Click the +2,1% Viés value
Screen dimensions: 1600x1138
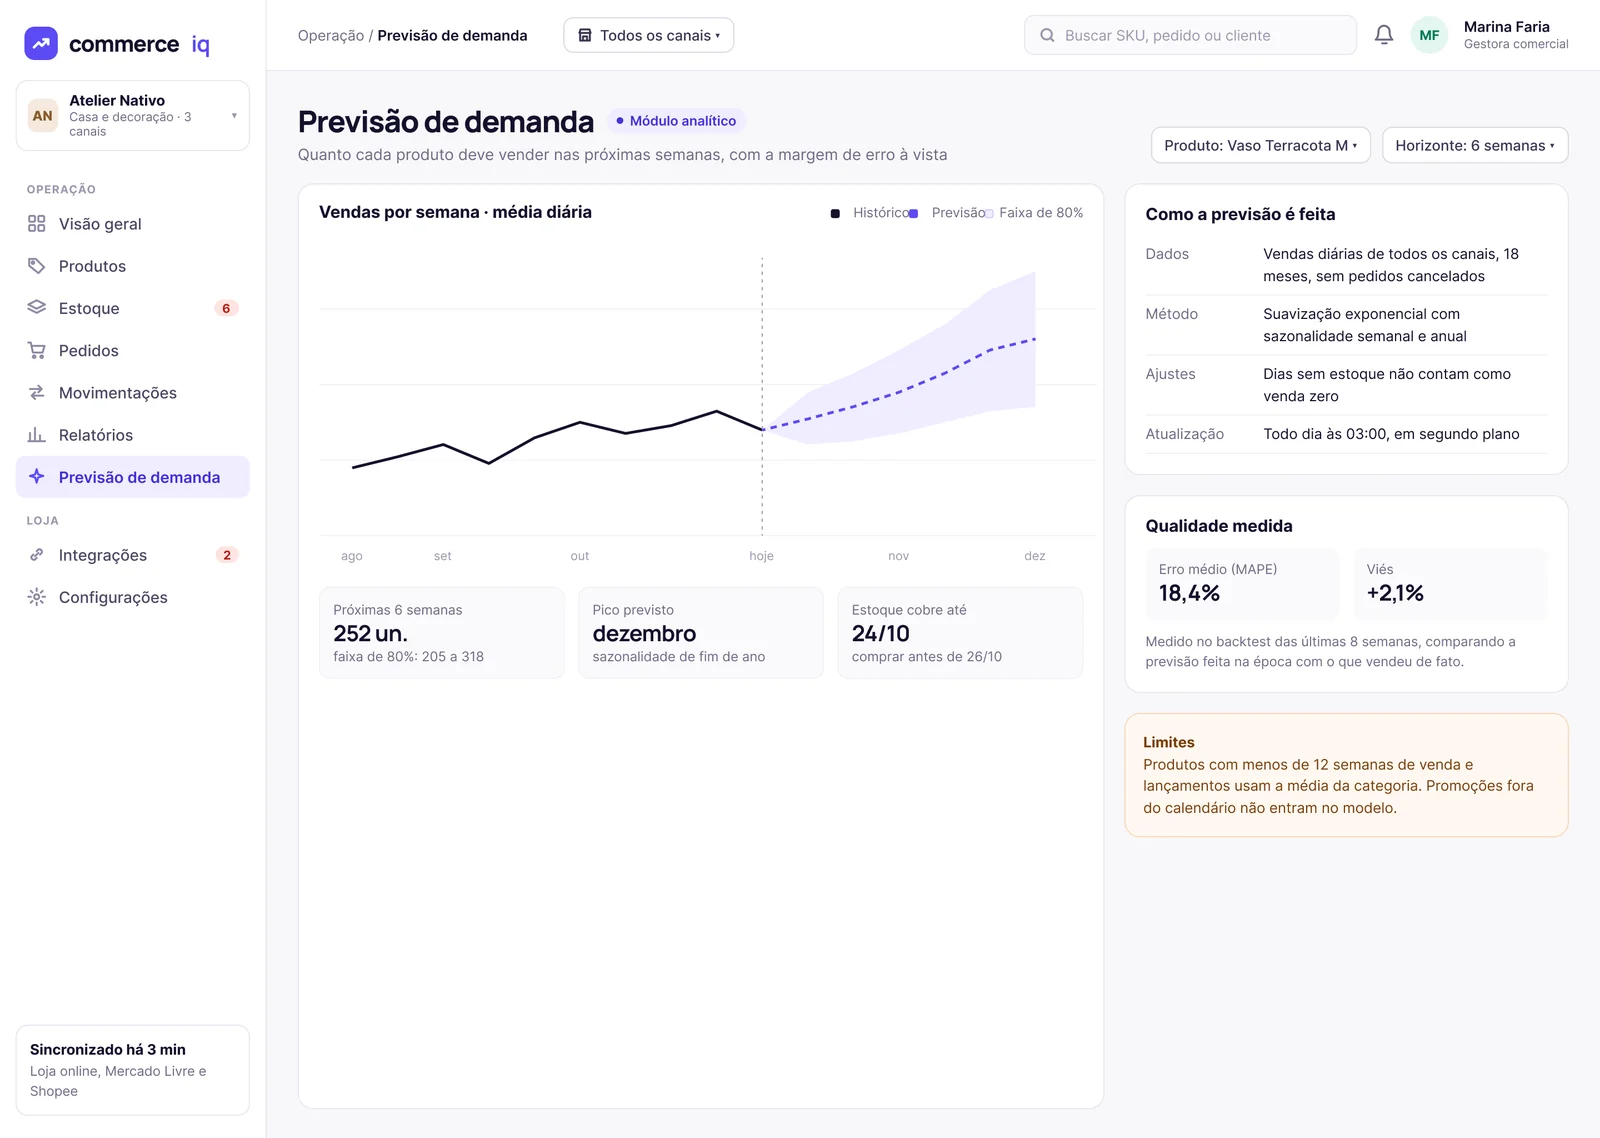[1395, 593]
